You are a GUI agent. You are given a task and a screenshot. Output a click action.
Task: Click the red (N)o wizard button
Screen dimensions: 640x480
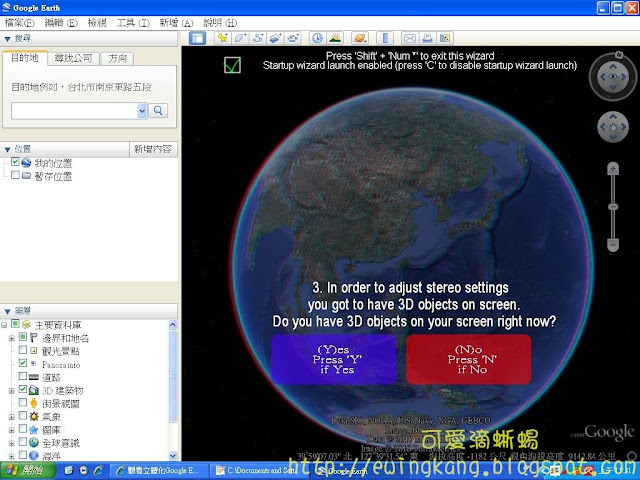tap(469, 359)
